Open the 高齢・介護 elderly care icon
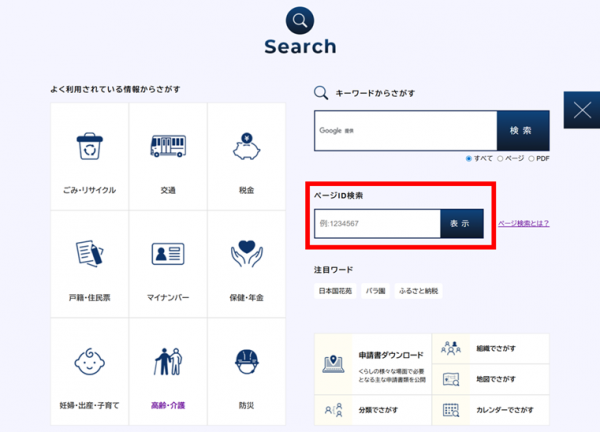This screenshot has width=600, height=432. (167, 362)
